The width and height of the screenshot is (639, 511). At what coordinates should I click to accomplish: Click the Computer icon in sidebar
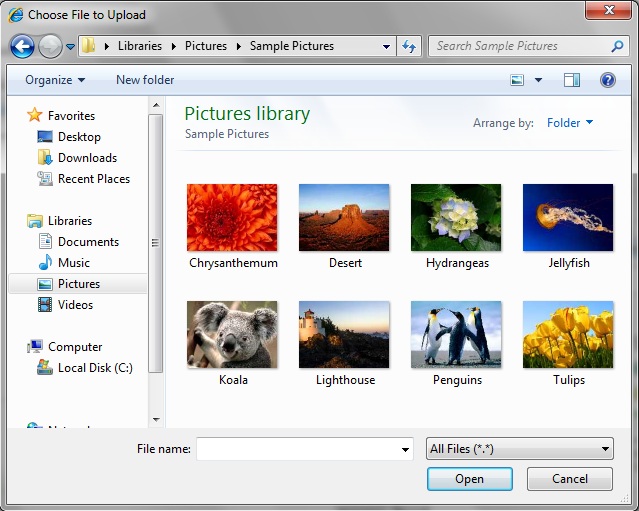coord(35,346)
